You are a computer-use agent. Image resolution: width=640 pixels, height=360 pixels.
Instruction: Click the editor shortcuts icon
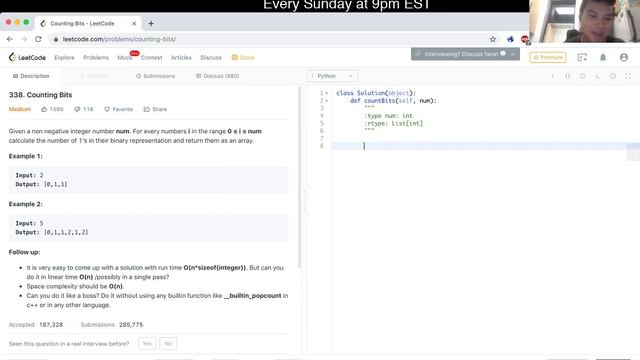598,76
